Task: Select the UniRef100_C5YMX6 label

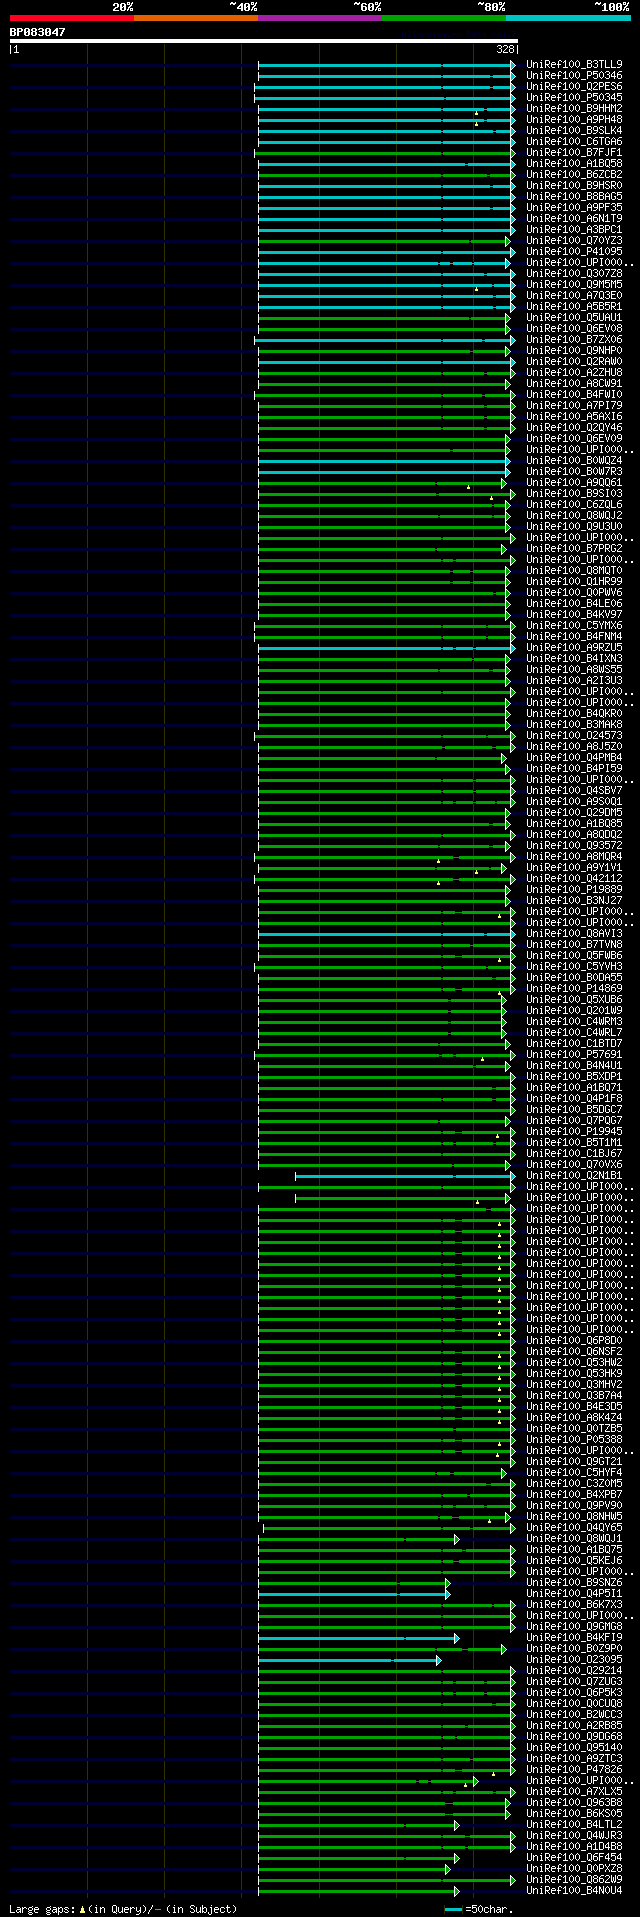Action: pos(574,625)
